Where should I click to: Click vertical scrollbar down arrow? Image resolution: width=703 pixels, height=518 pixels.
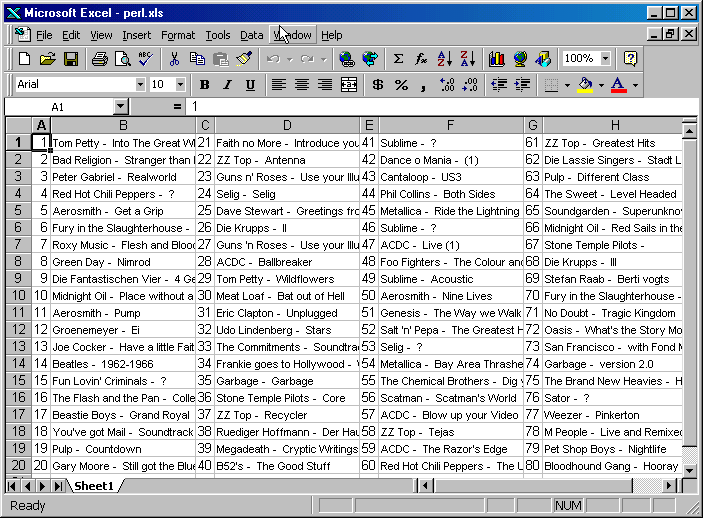point(689,470)
